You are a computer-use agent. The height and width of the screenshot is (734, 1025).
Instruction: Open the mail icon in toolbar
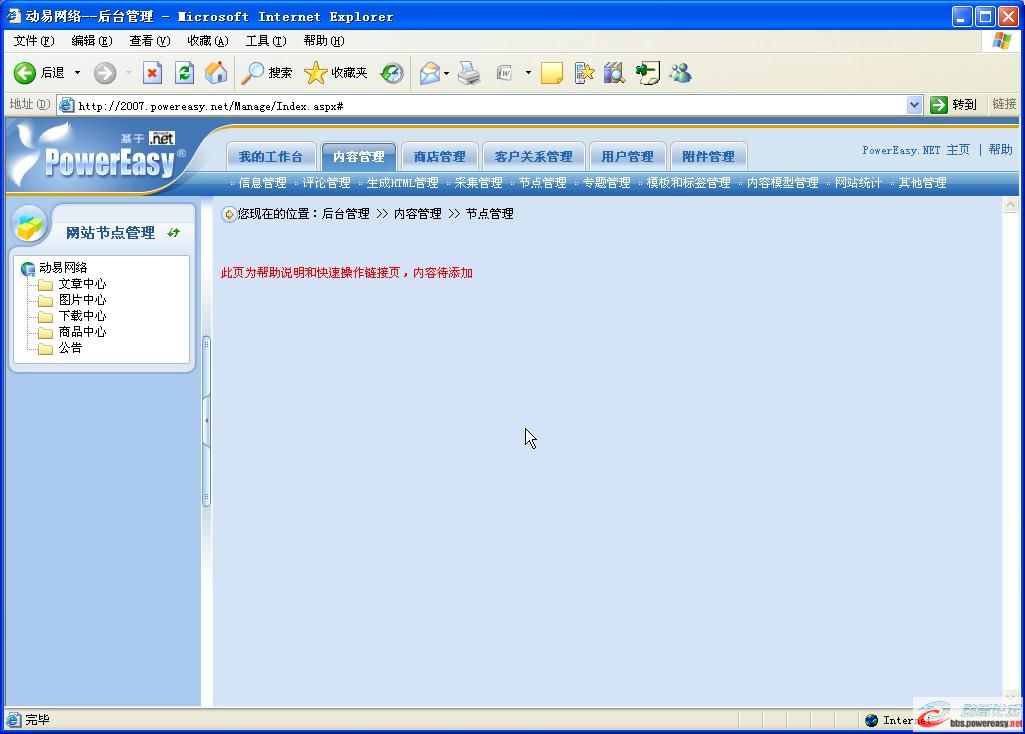click(427, 72)
